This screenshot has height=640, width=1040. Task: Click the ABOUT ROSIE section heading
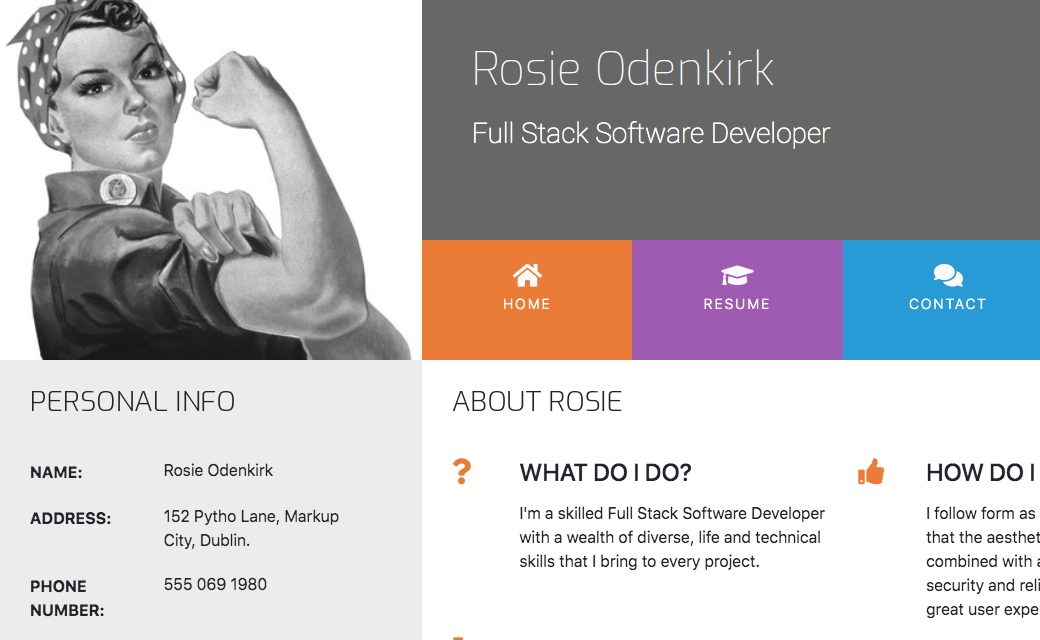(x=538, y=402)
